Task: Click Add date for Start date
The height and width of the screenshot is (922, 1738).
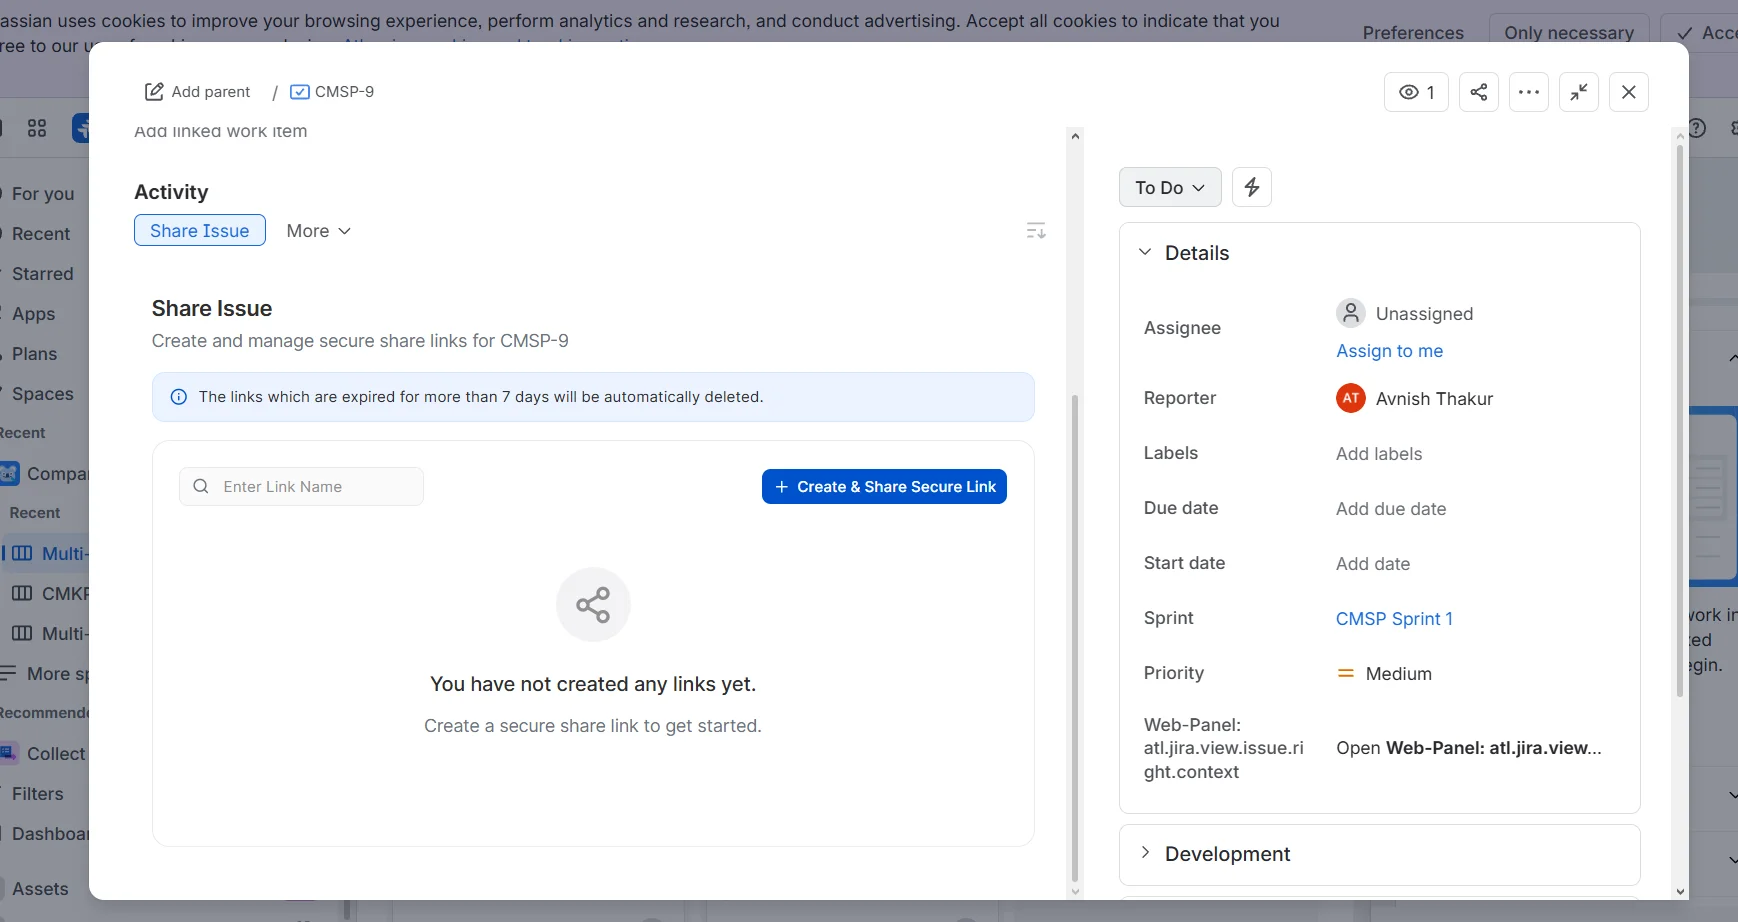Action: [x=1373, y=564]
